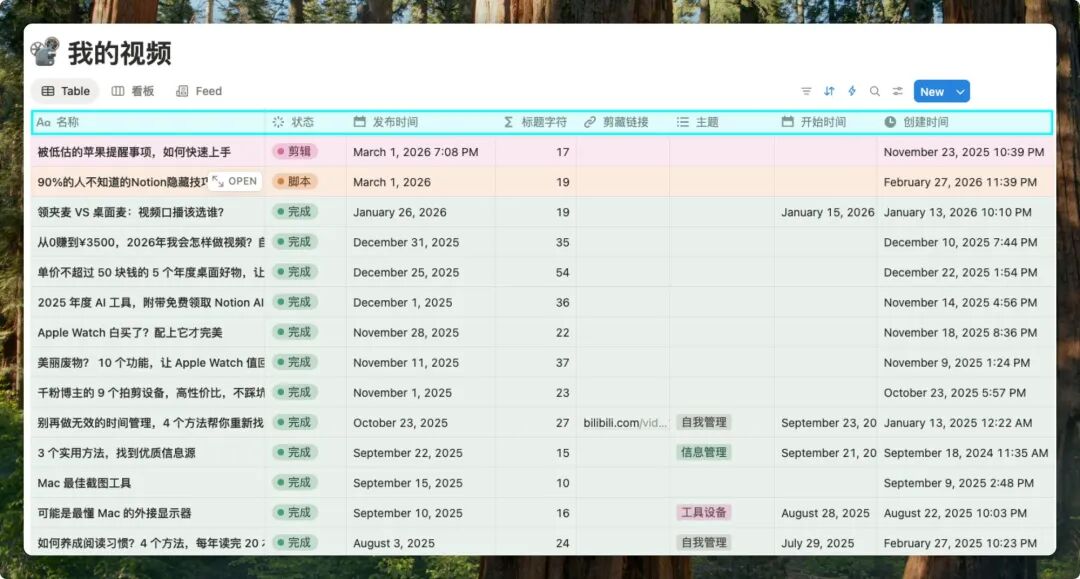Open the 创建时间 column header menu
This screenshot has width=1080, height=579.
click(964, 122)
